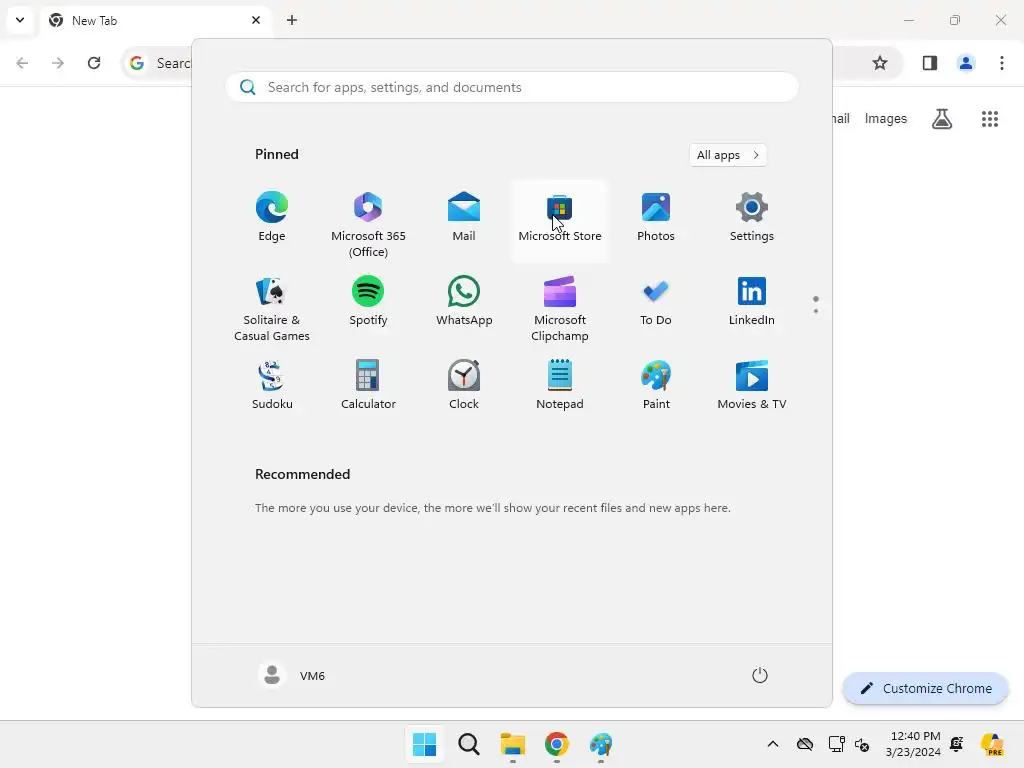Open Chrome three-dot menu

tap(1002, 63)
